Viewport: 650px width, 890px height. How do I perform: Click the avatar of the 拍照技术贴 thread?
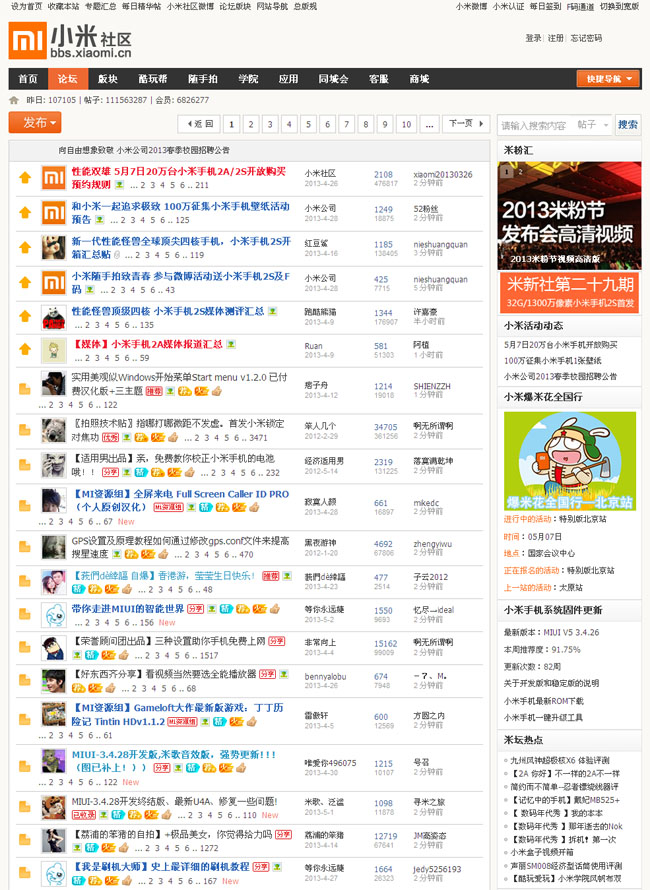point(54,430)
